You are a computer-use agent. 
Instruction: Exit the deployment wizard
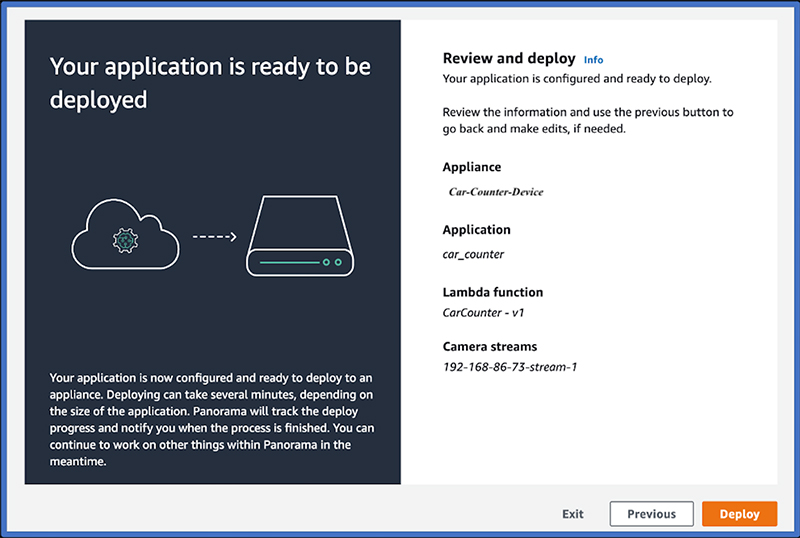[572, 514]
